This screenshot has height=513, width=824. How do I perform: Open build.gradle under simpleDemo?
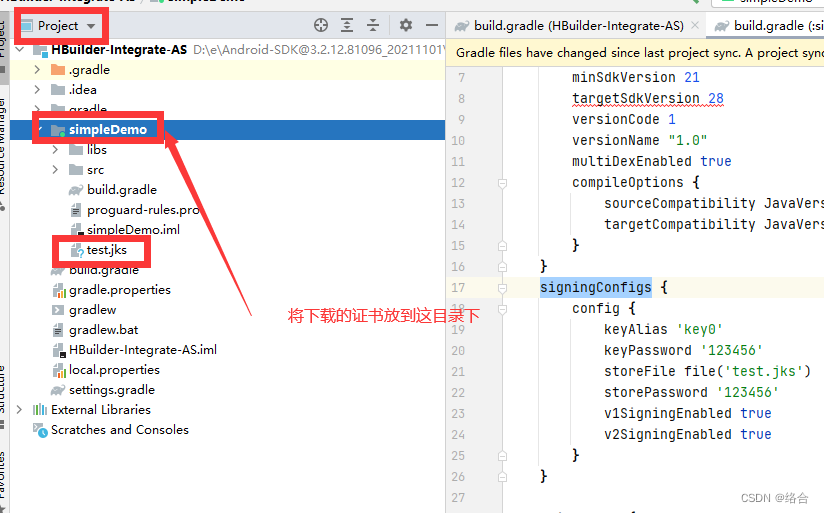121,190
